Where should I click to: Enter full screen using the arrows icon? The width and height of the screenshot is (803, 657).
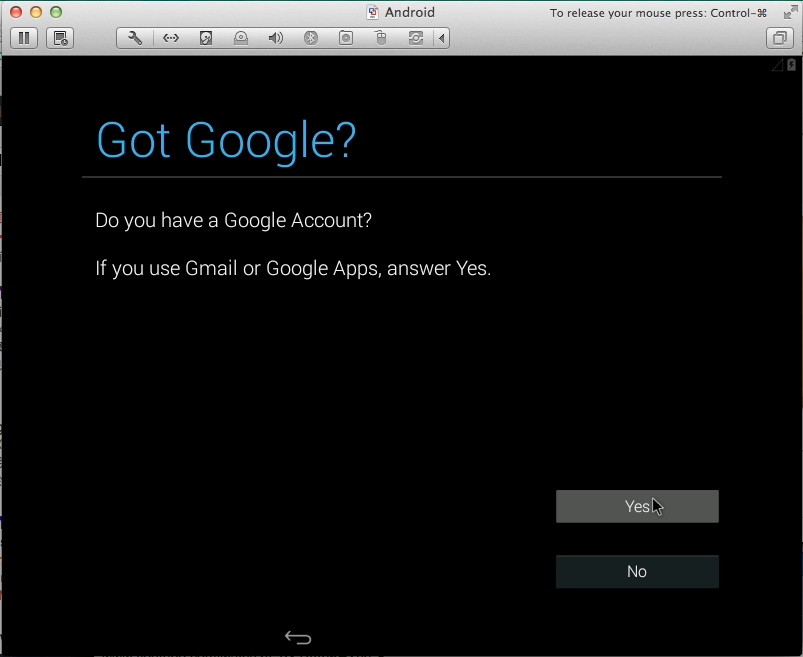pyautogui.click(x=790, y=12)
